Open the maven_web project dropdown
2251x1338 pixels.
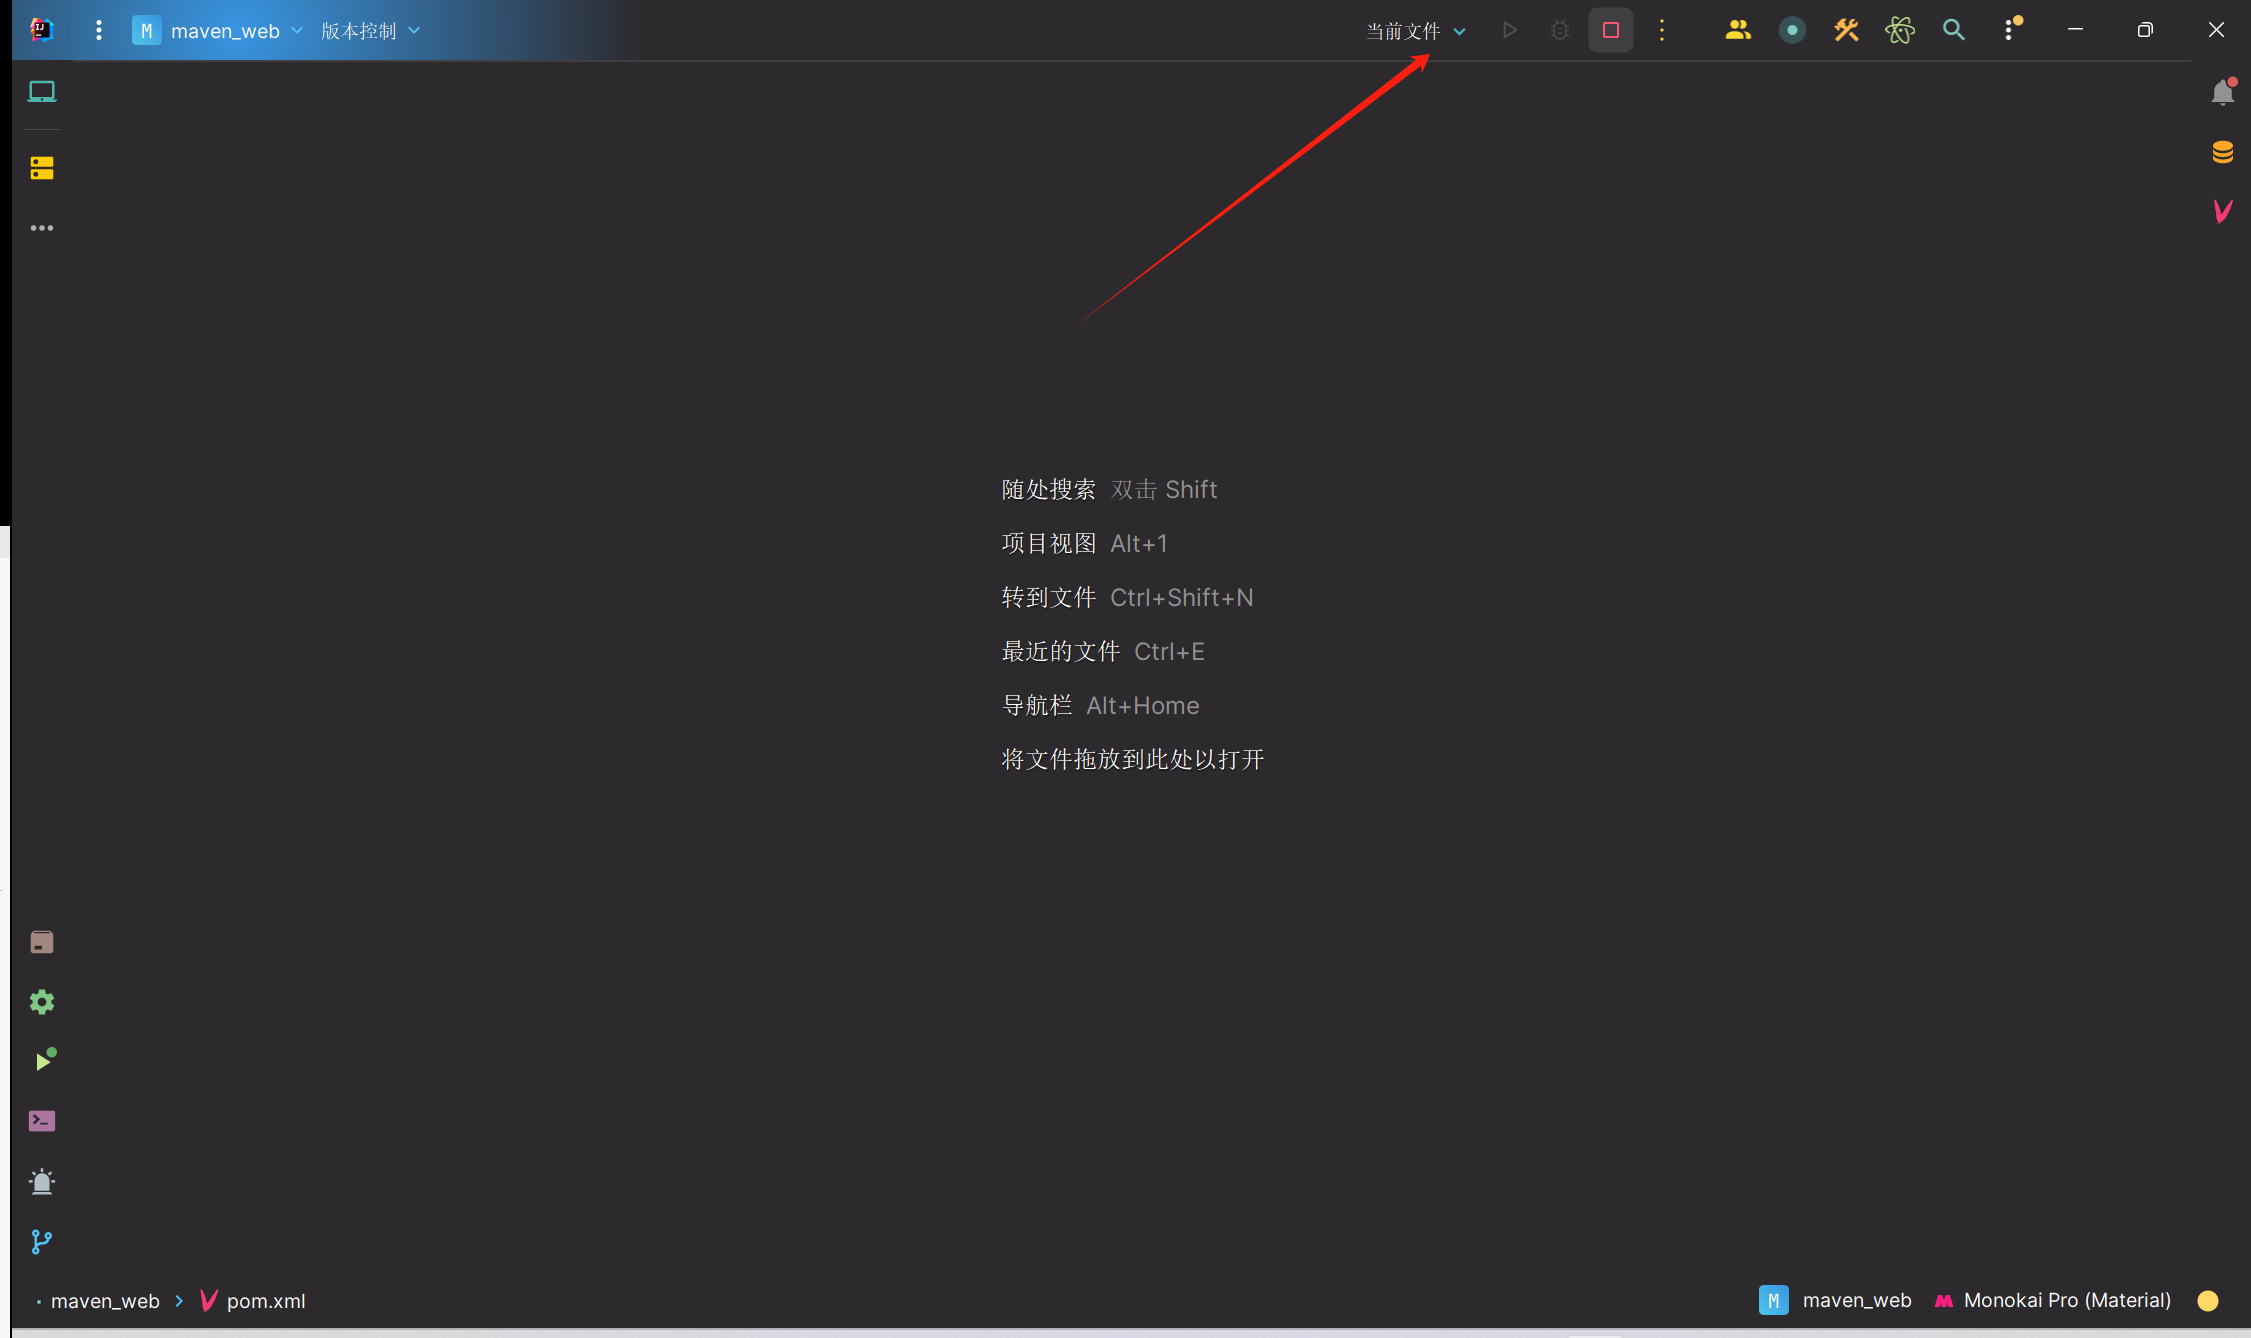tap(218, 30)
